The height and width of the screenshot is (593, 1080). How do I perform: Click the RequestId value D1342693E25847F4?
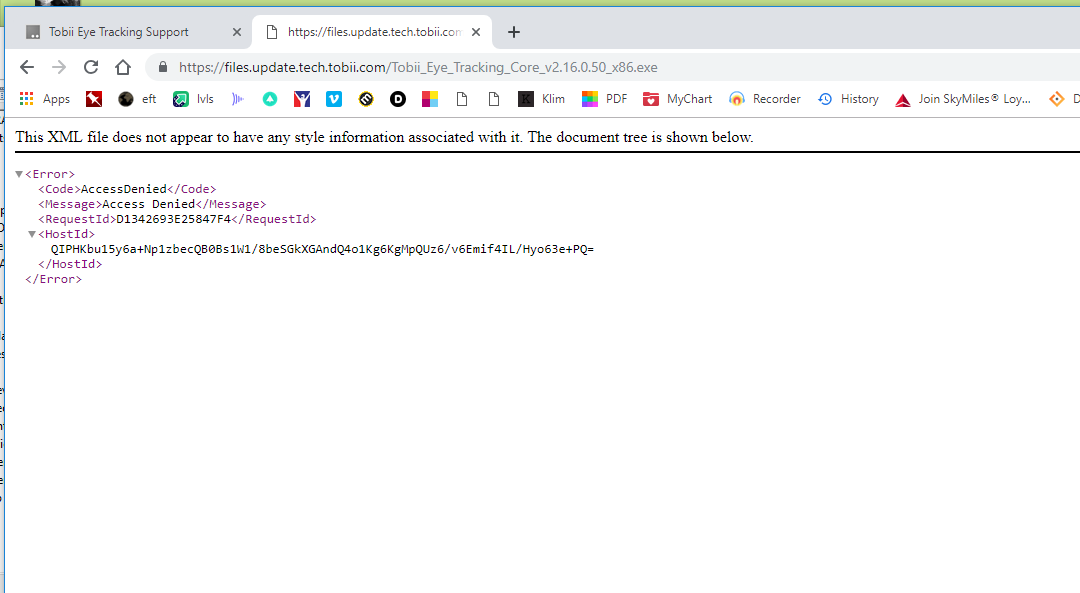pos(174,219)
